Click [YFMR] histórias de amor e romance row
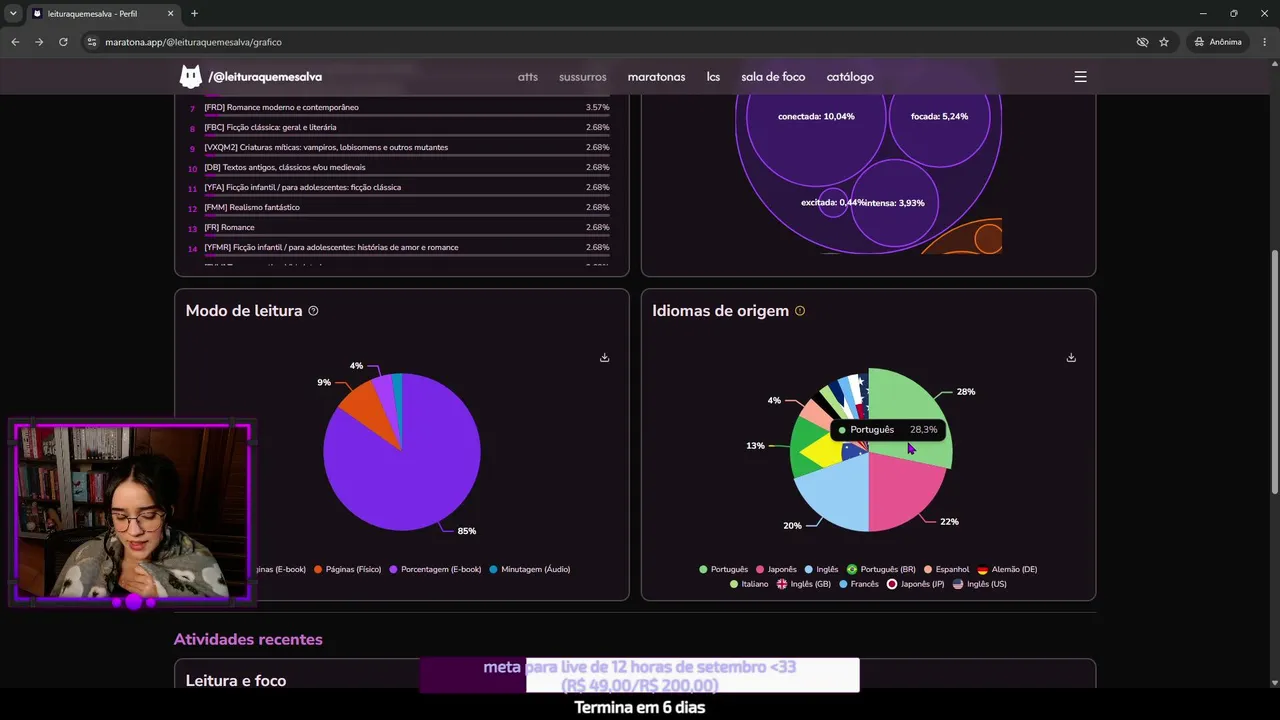Image resolution: width=1280 pixels, height=720 pixels. point(400,248)
